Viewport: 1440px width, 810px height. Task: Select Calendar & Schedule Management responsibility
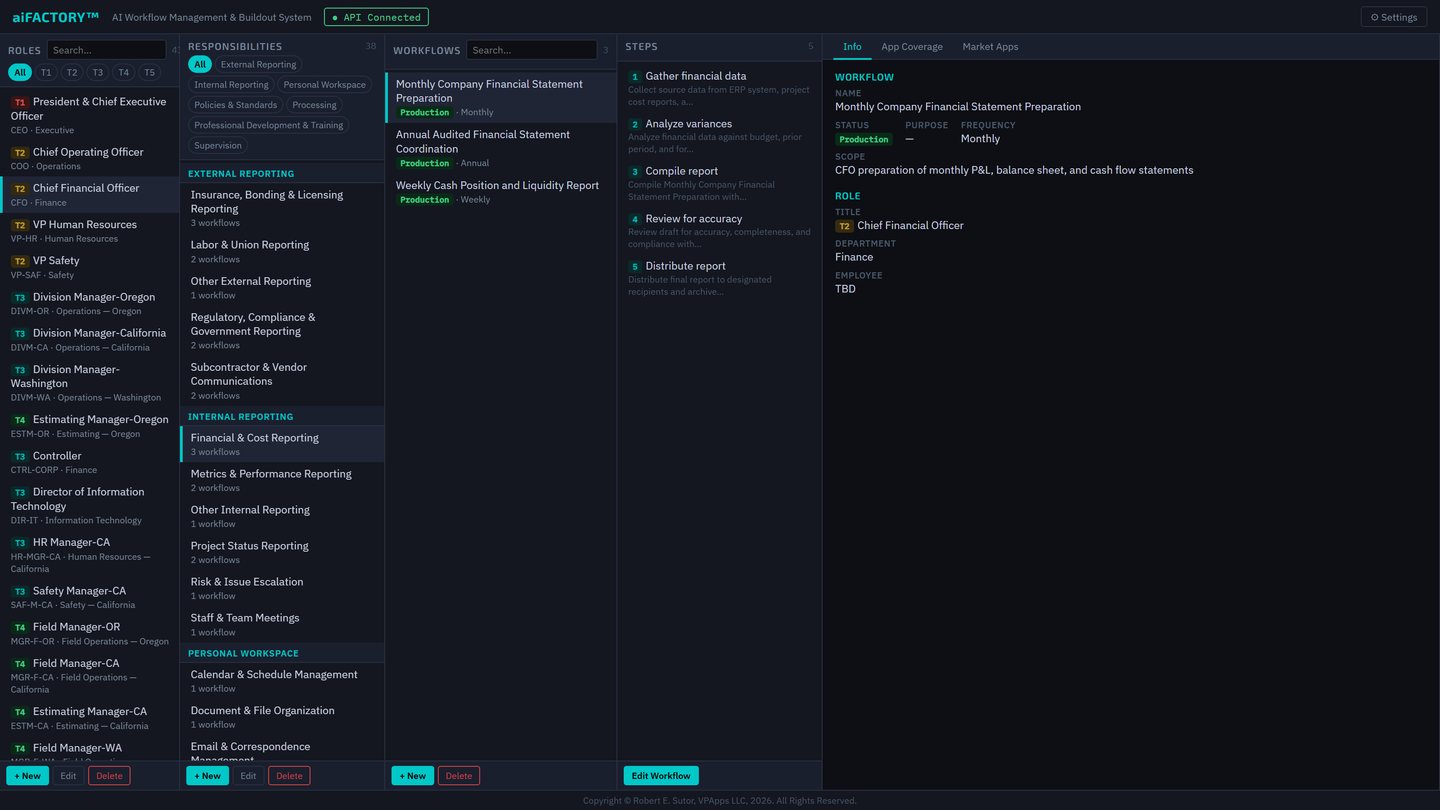pyautogui.click(x=282, y=681)
